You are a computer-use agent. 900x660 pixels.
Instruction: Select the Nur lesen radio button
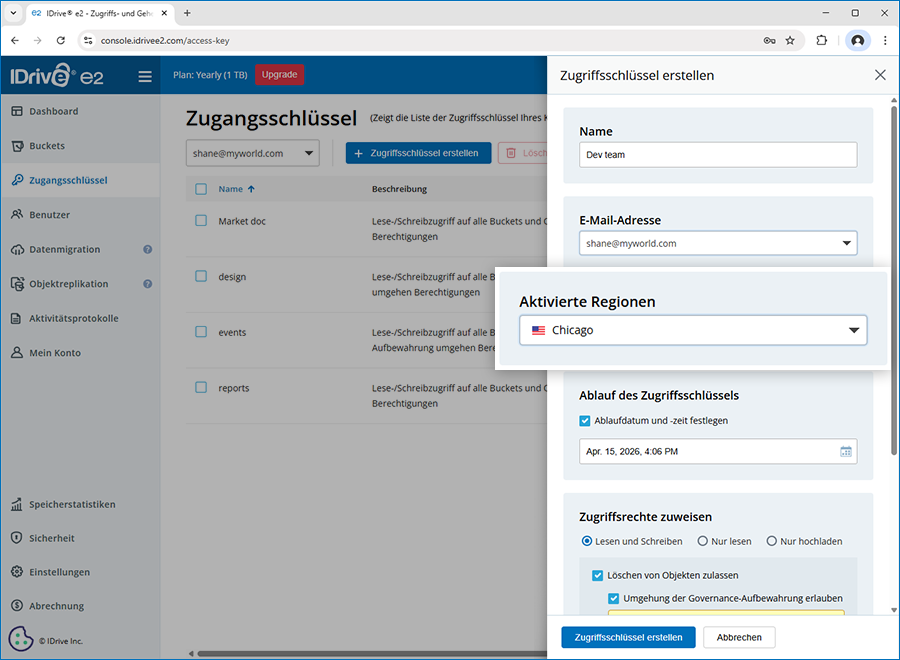703,541
